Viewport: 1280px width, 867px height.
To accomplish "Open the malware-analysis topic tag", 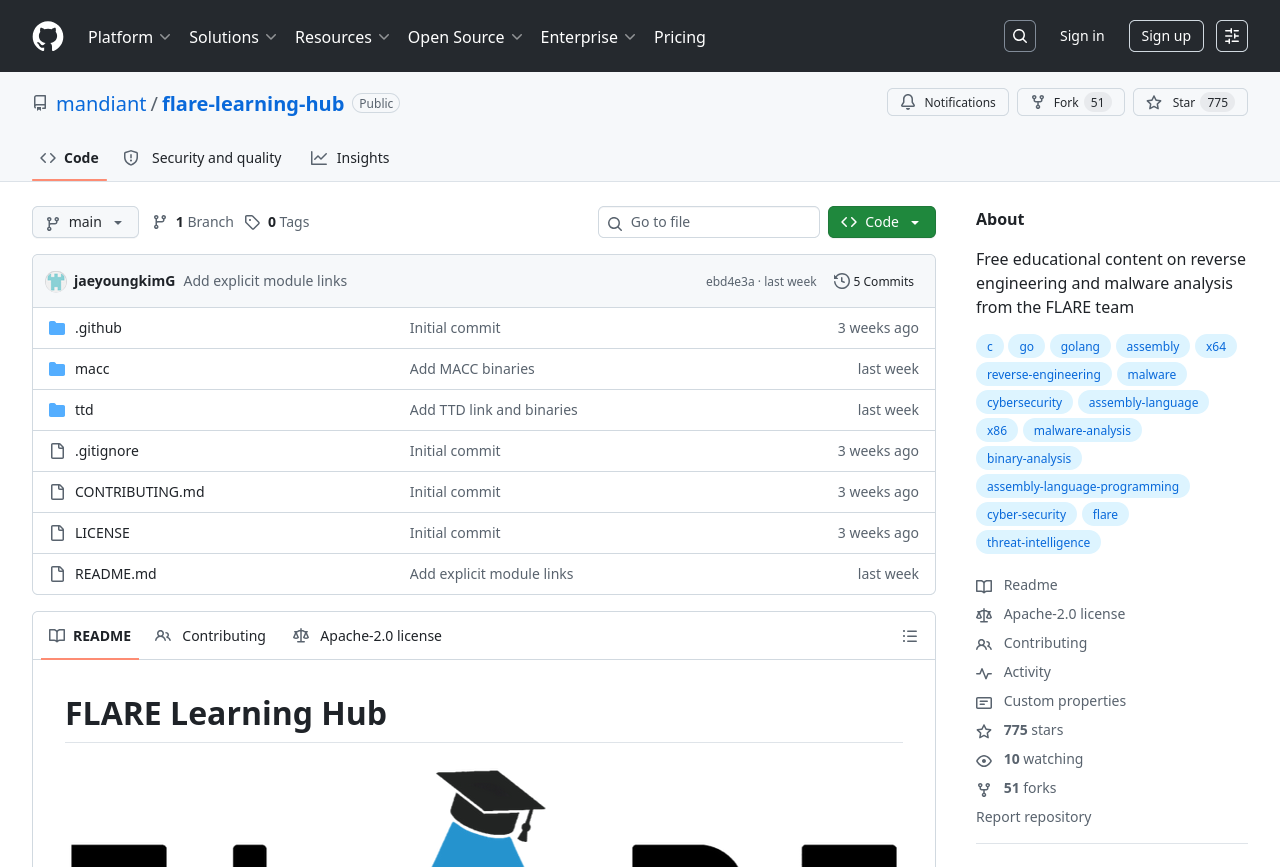I will point(1081,430).
